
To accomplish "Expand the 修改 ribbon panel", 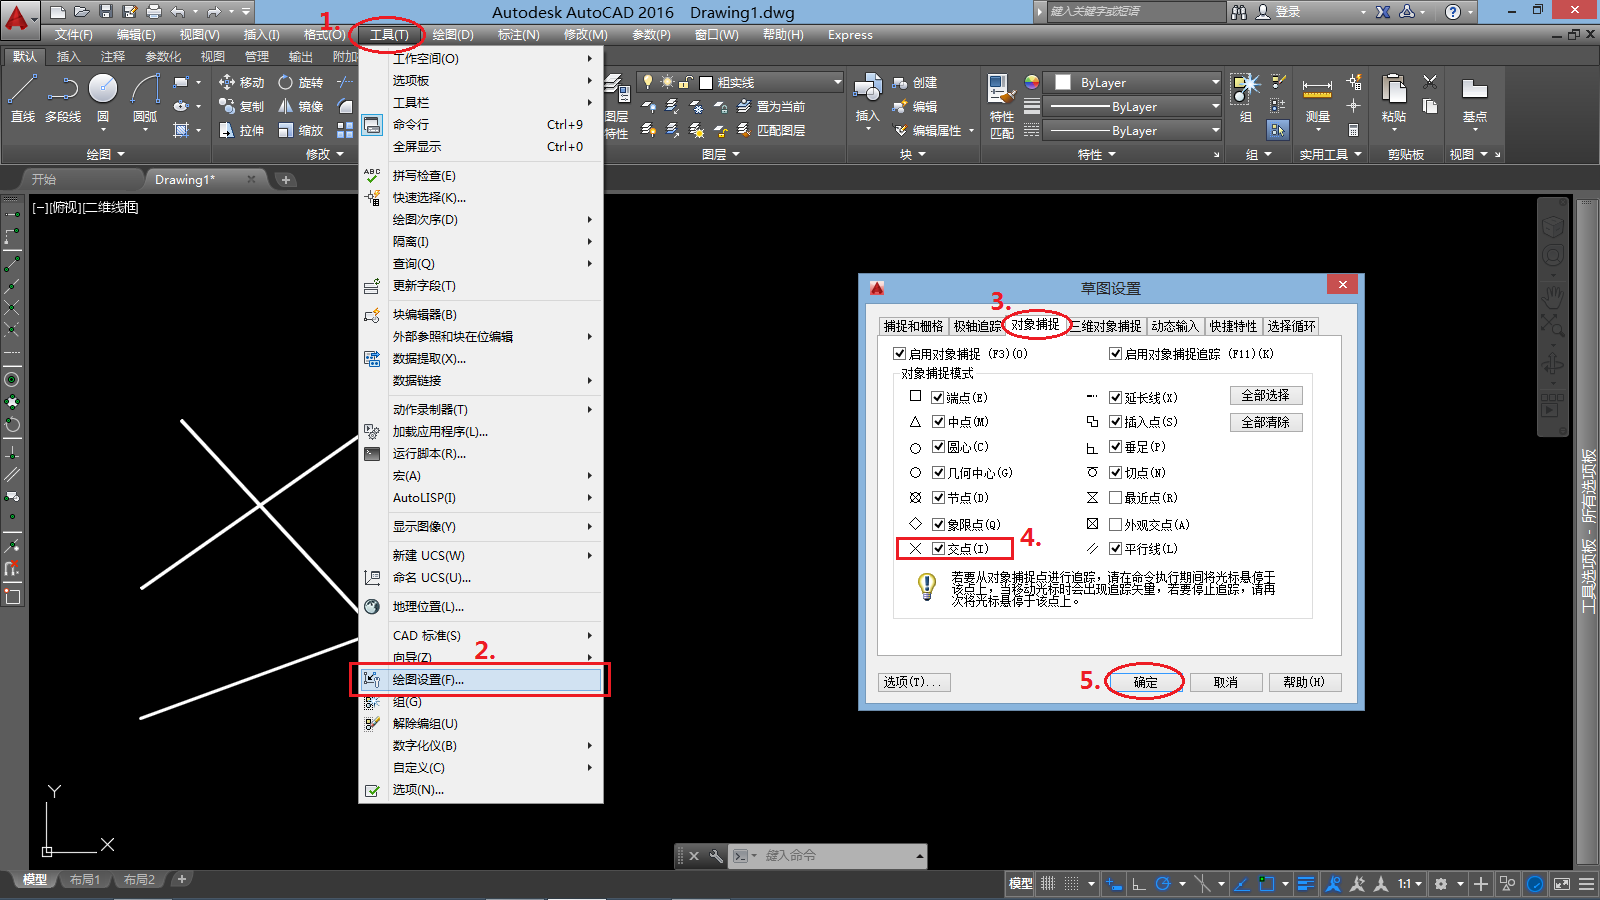I will 325,154.
